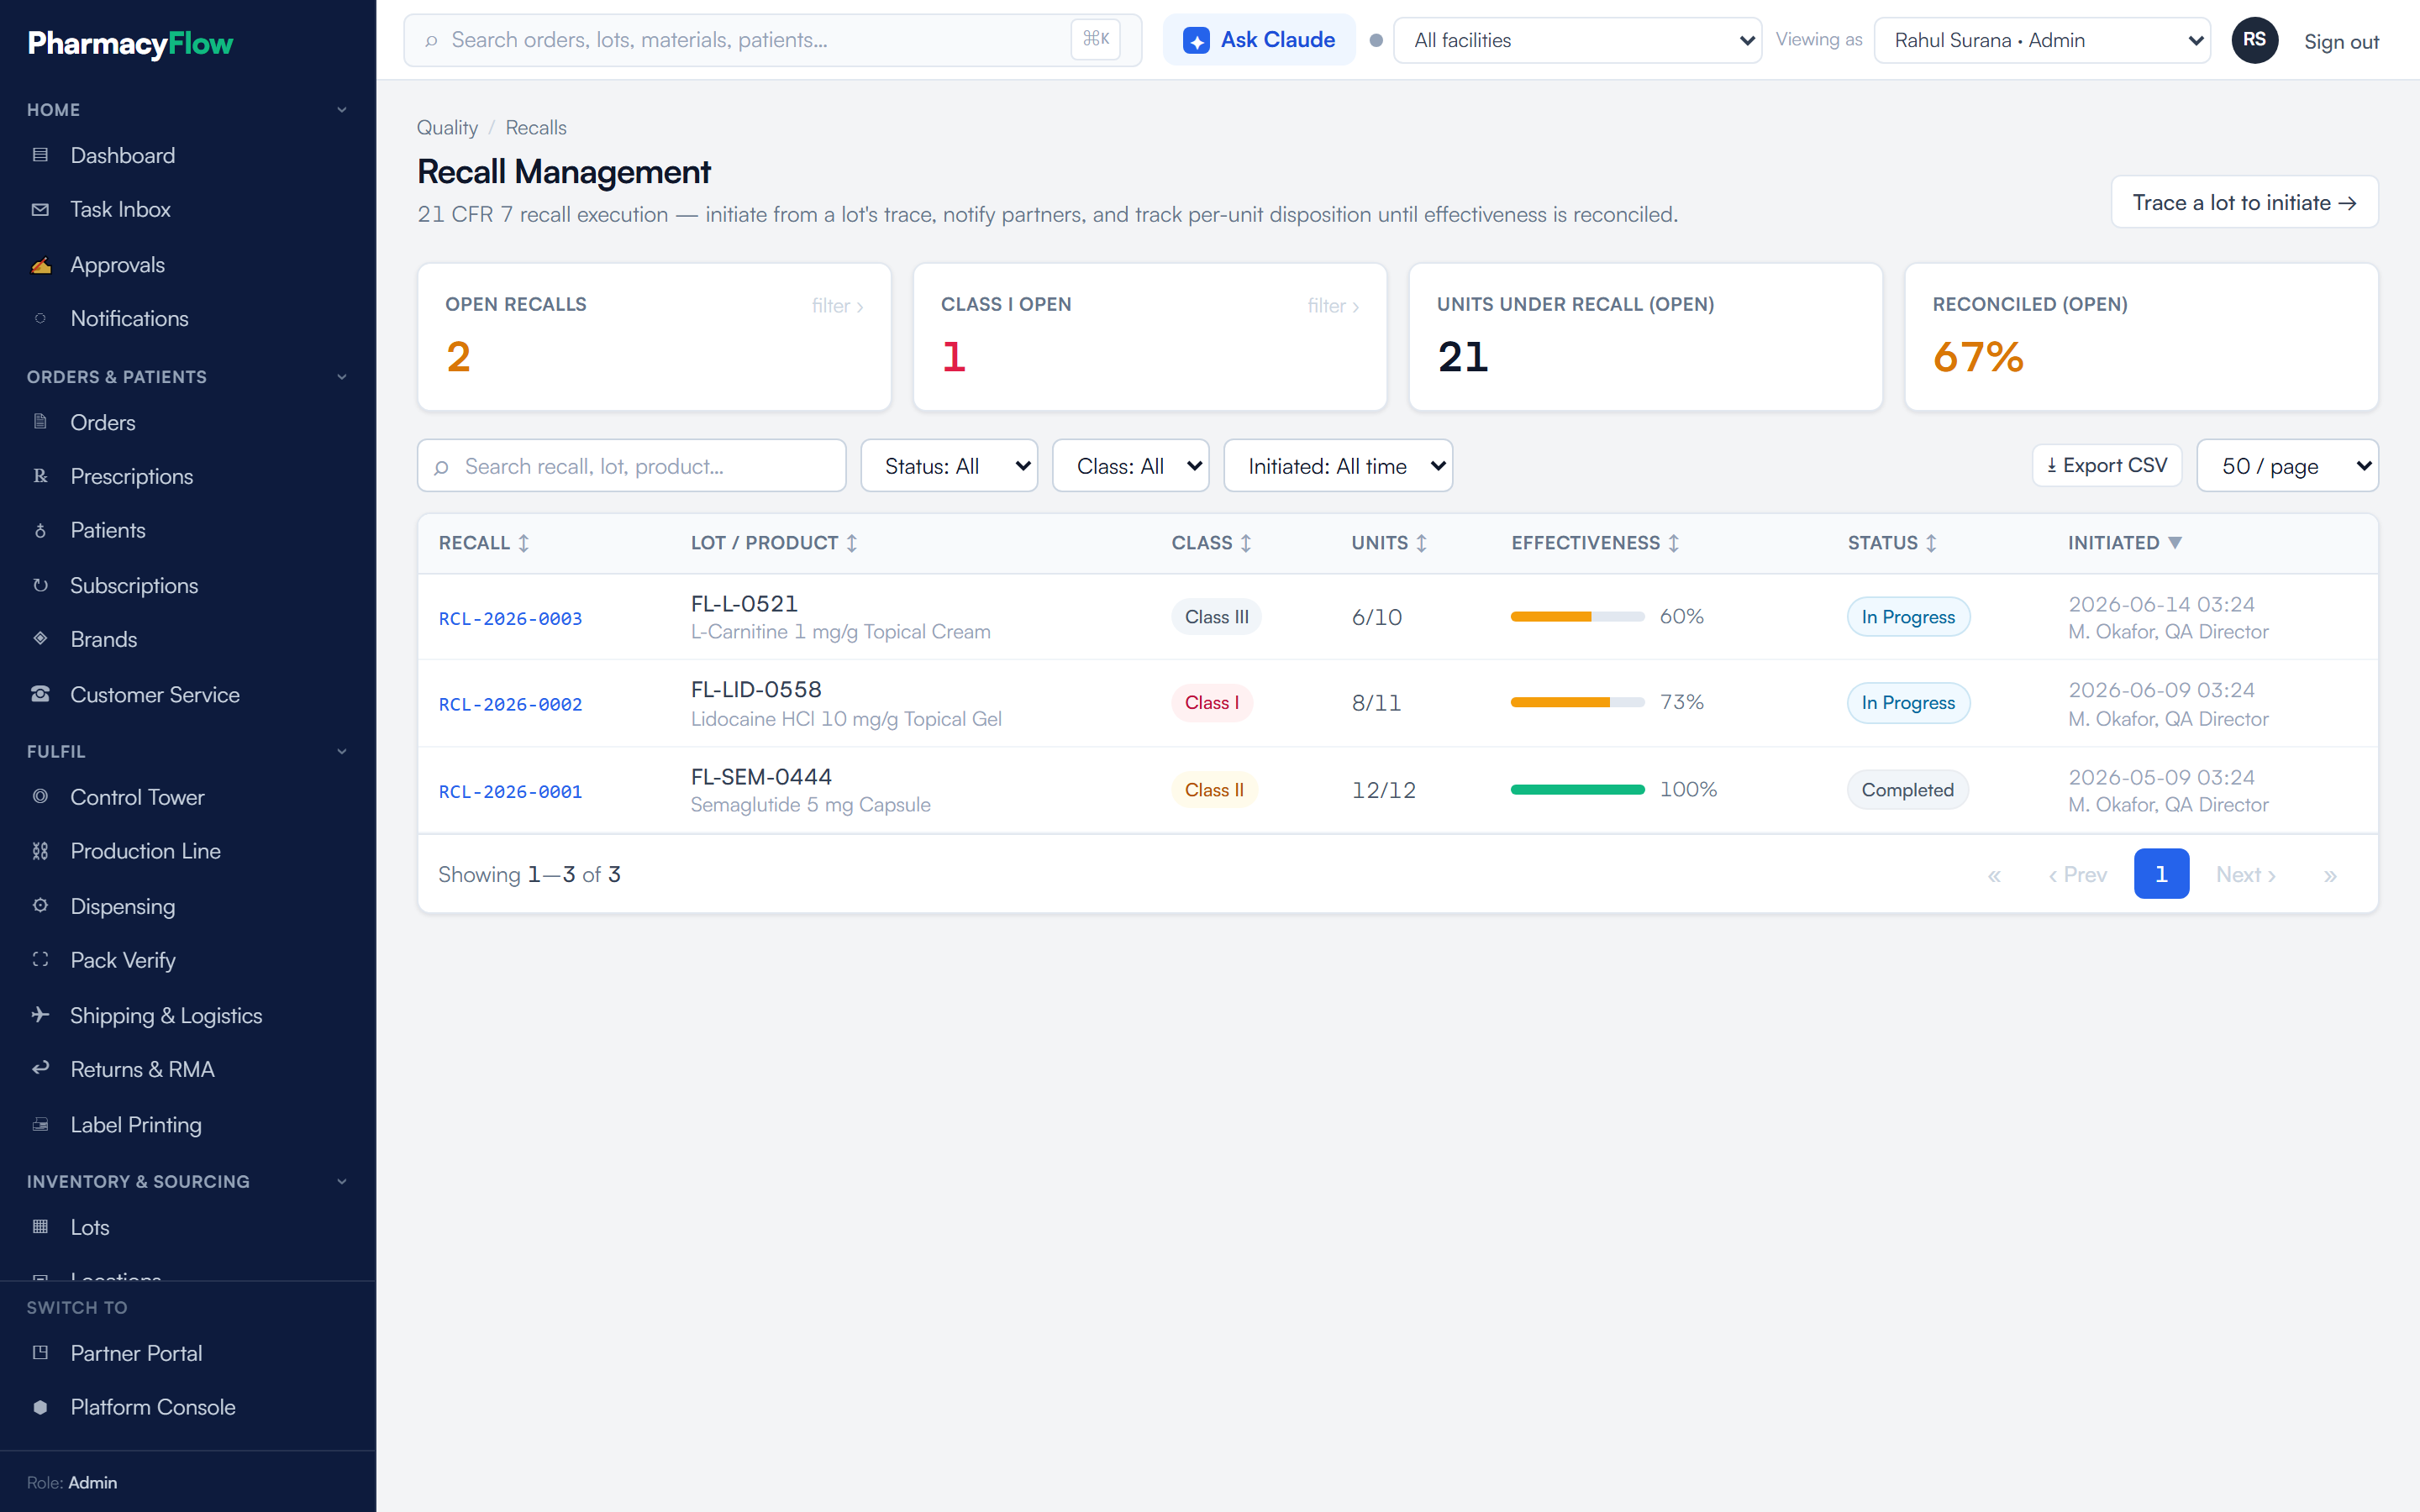Collapse the FULFIL sidebar section
Image resolution: width=2420 pixels, height=1512 pixels.
click(x=342, y=751)
